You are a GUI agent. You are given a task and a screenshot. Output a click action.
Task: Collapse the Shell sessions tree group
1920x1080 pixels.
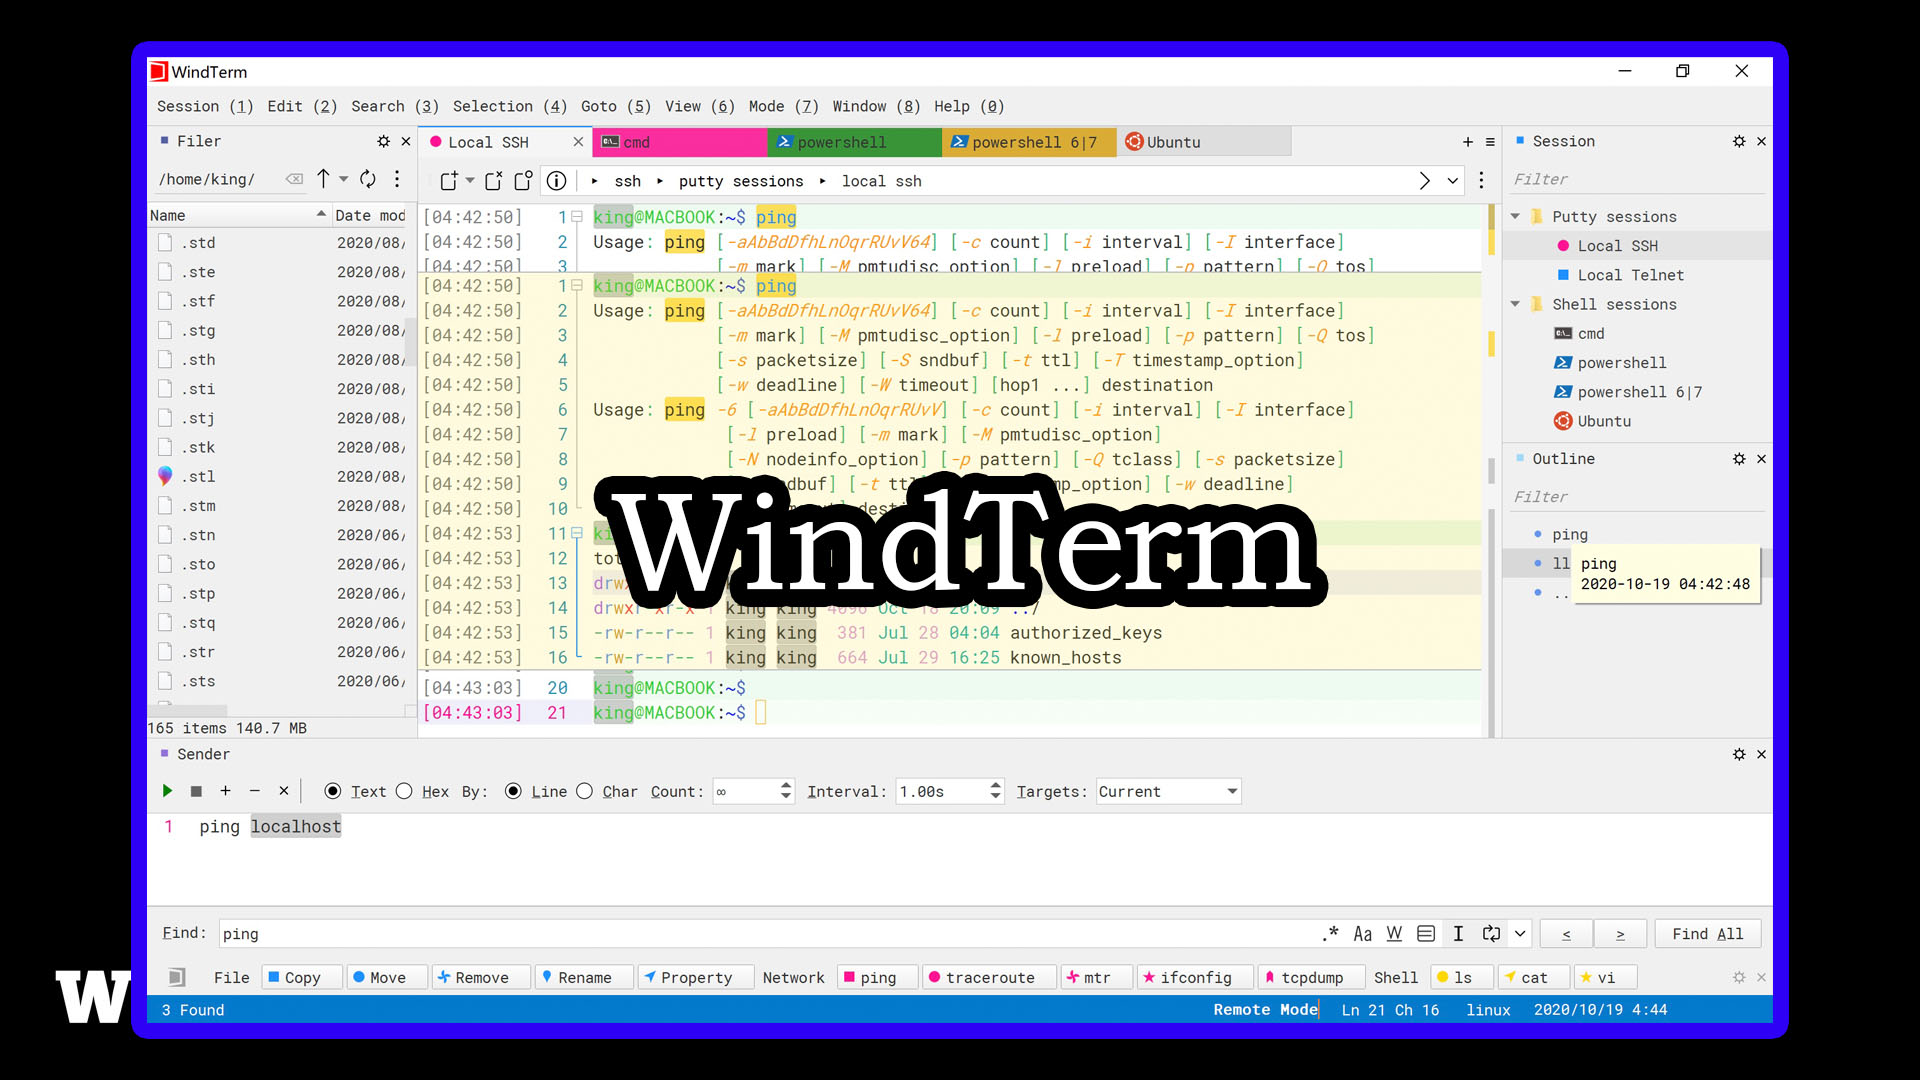tap(1515, 304)
